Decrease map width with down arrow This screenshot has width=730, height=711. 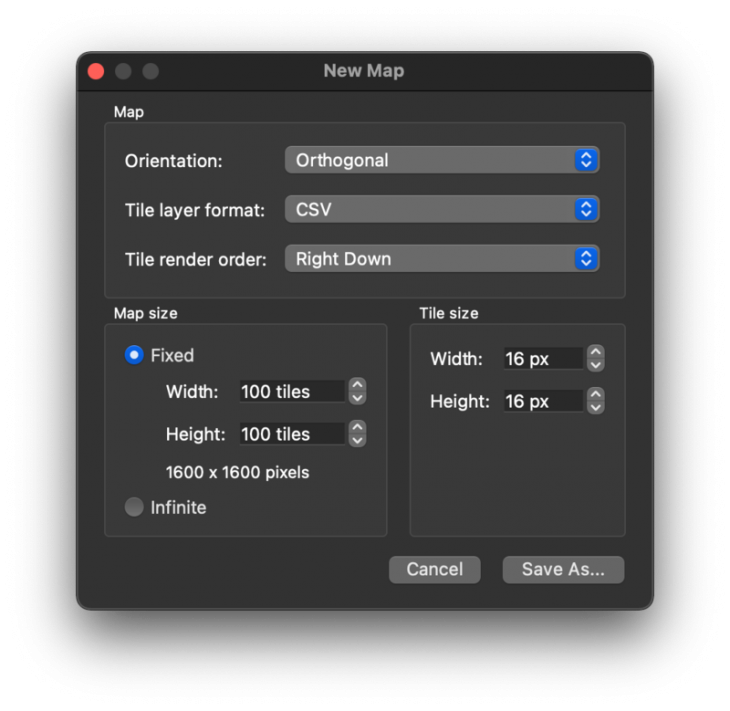[x=358, y=398]
